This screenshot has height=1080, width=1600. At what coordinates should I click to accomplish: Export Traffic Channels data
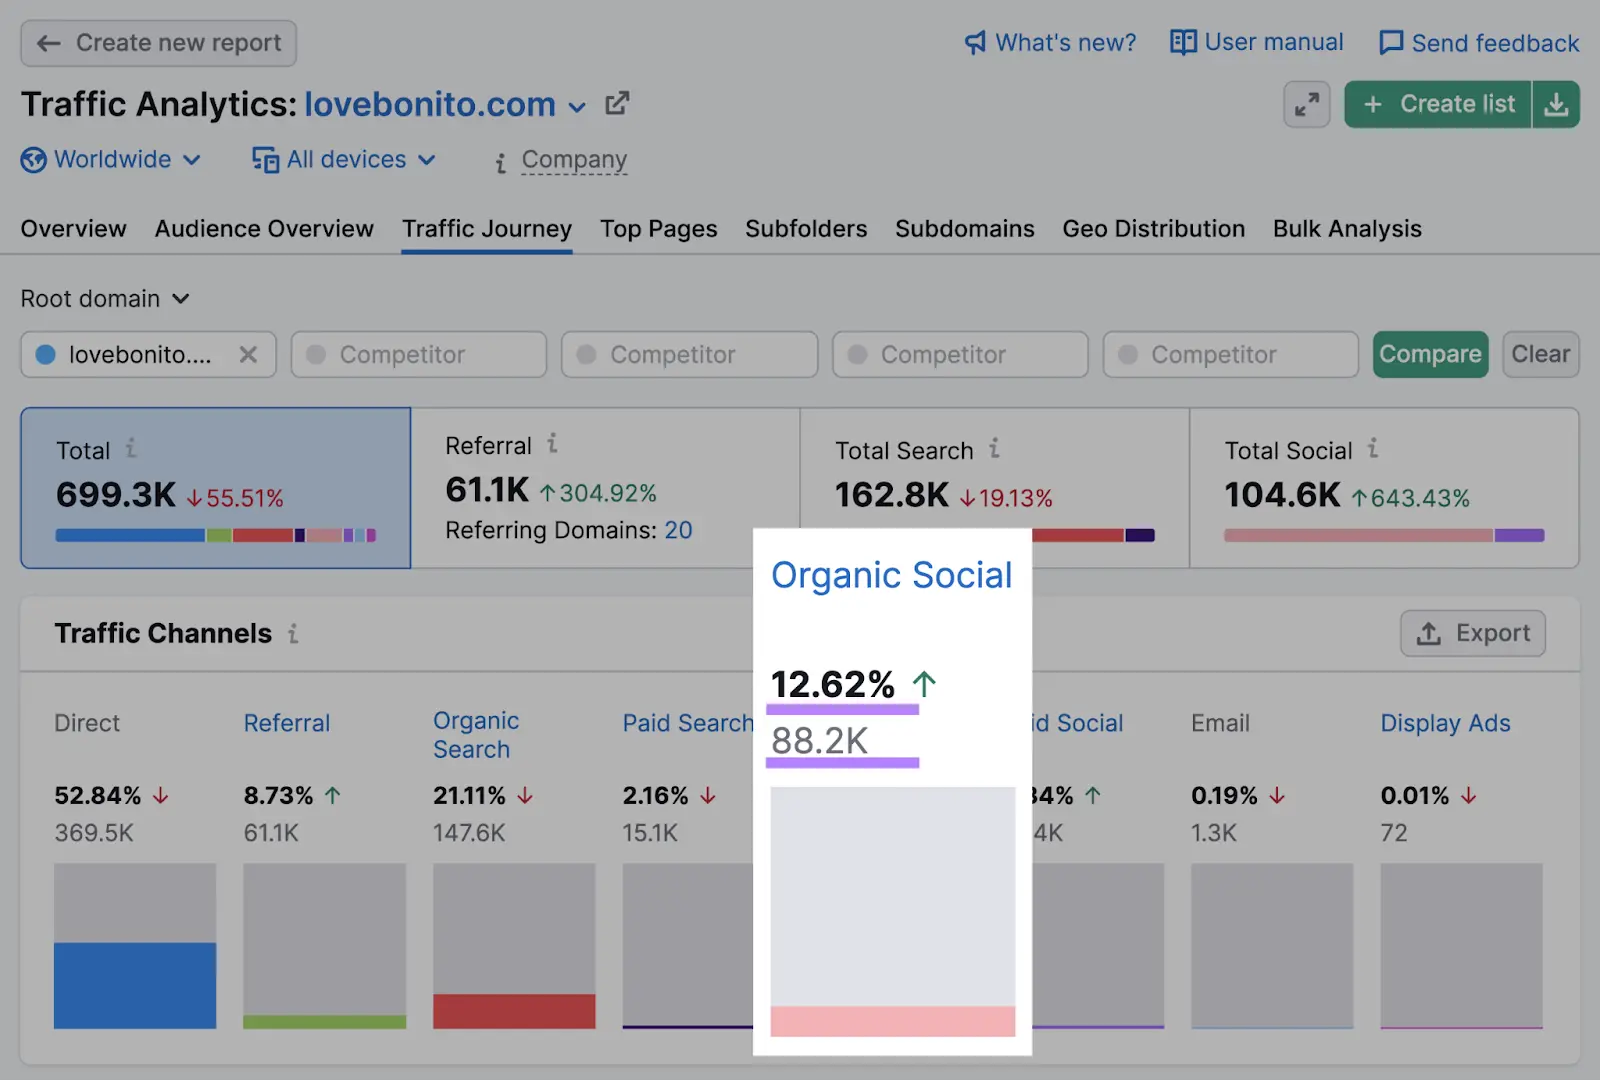tap(1472, 633)
